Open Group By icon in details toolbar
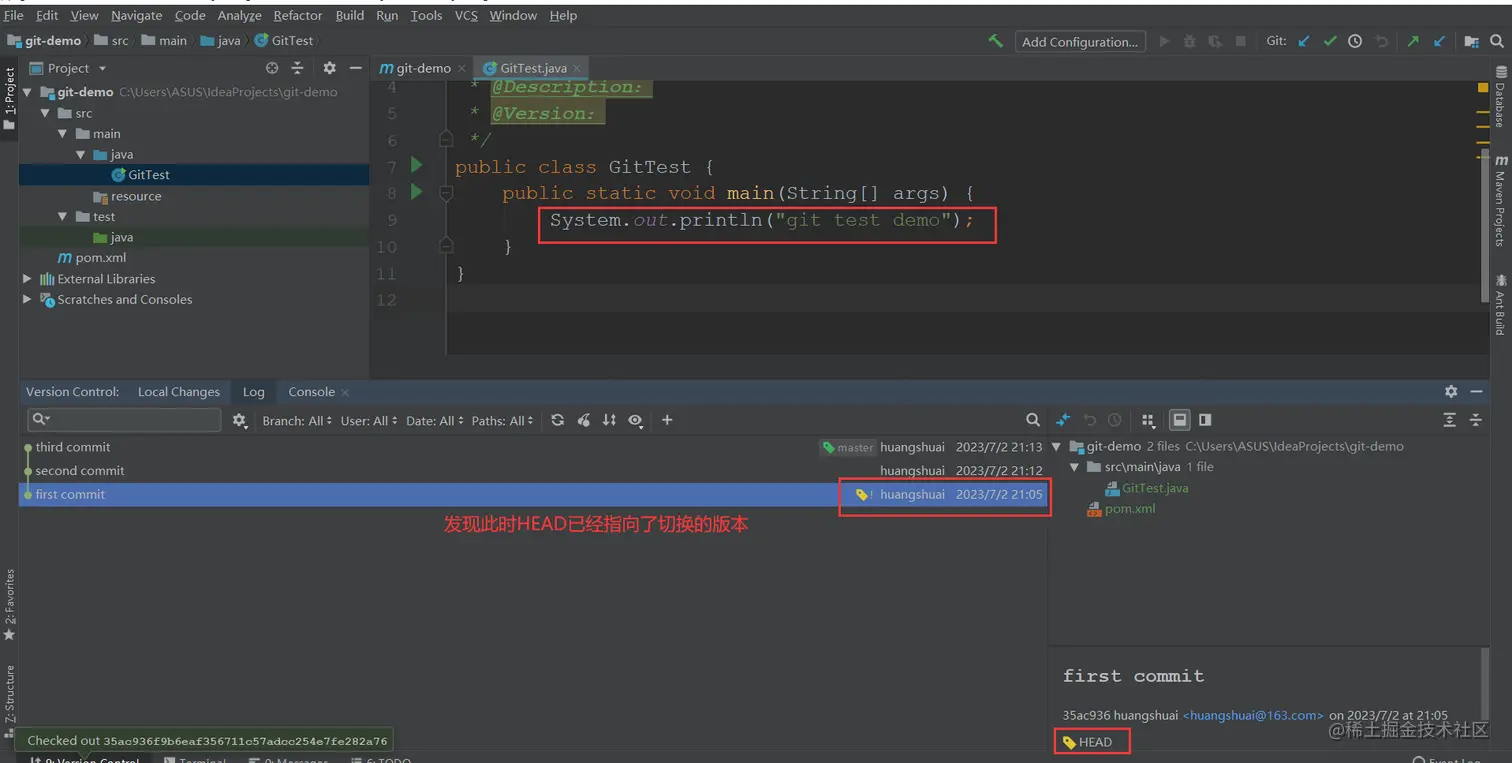1512x763 pixels. click(1148, 420)
